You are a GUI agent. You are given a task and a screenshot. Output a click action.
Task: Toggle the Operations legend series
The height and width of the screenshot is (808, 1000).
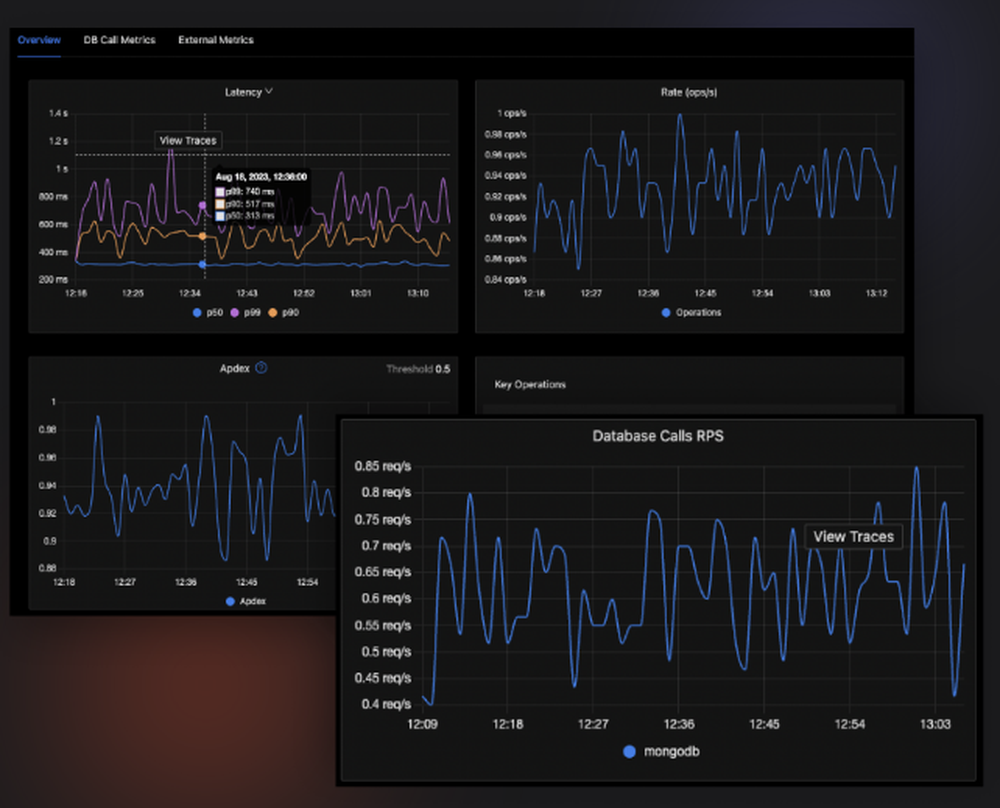point(692,312)
